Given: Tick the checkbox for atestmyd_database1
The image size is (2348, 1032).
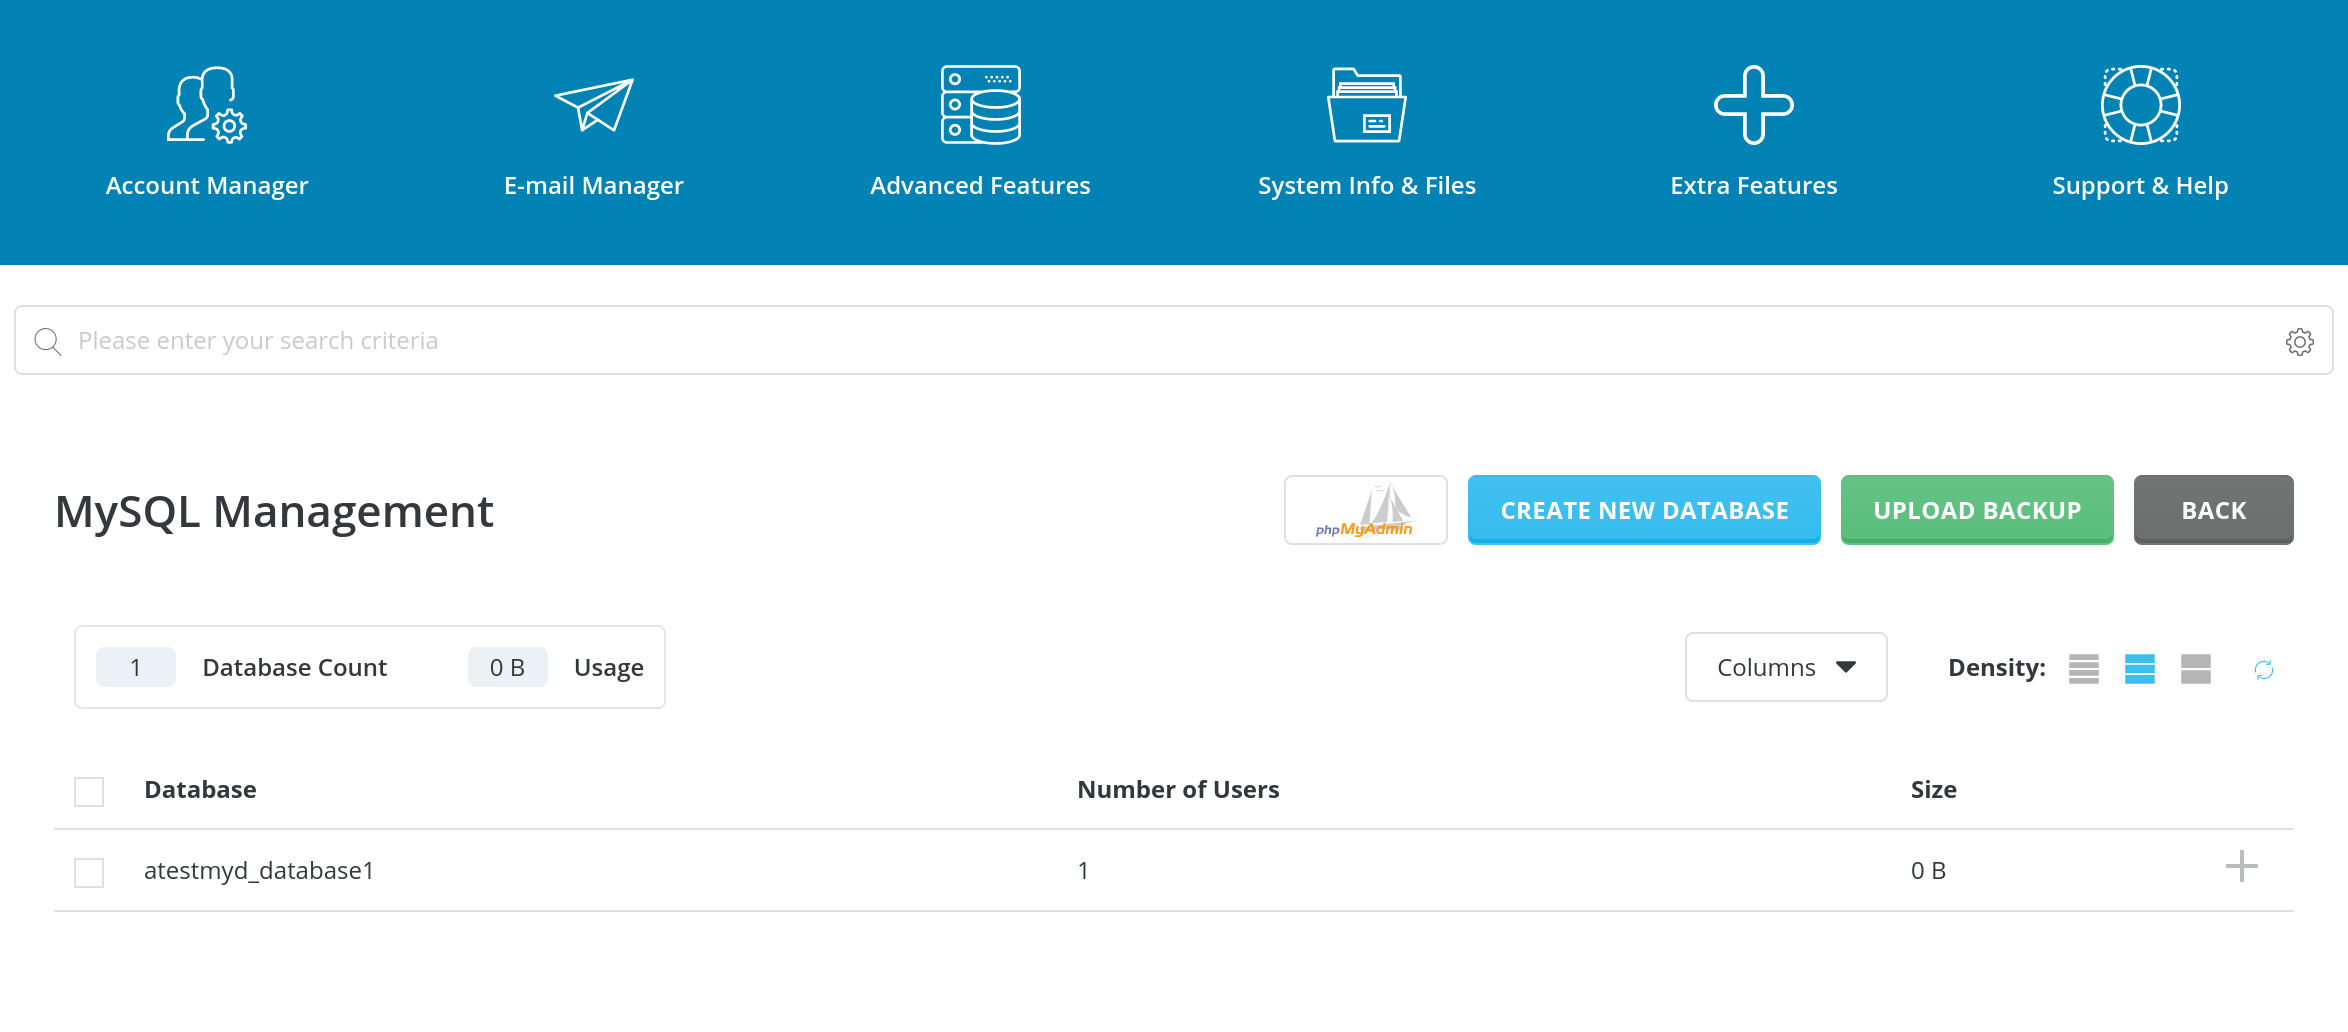Looking at the screenshot, I should click(x=89, y=872).
